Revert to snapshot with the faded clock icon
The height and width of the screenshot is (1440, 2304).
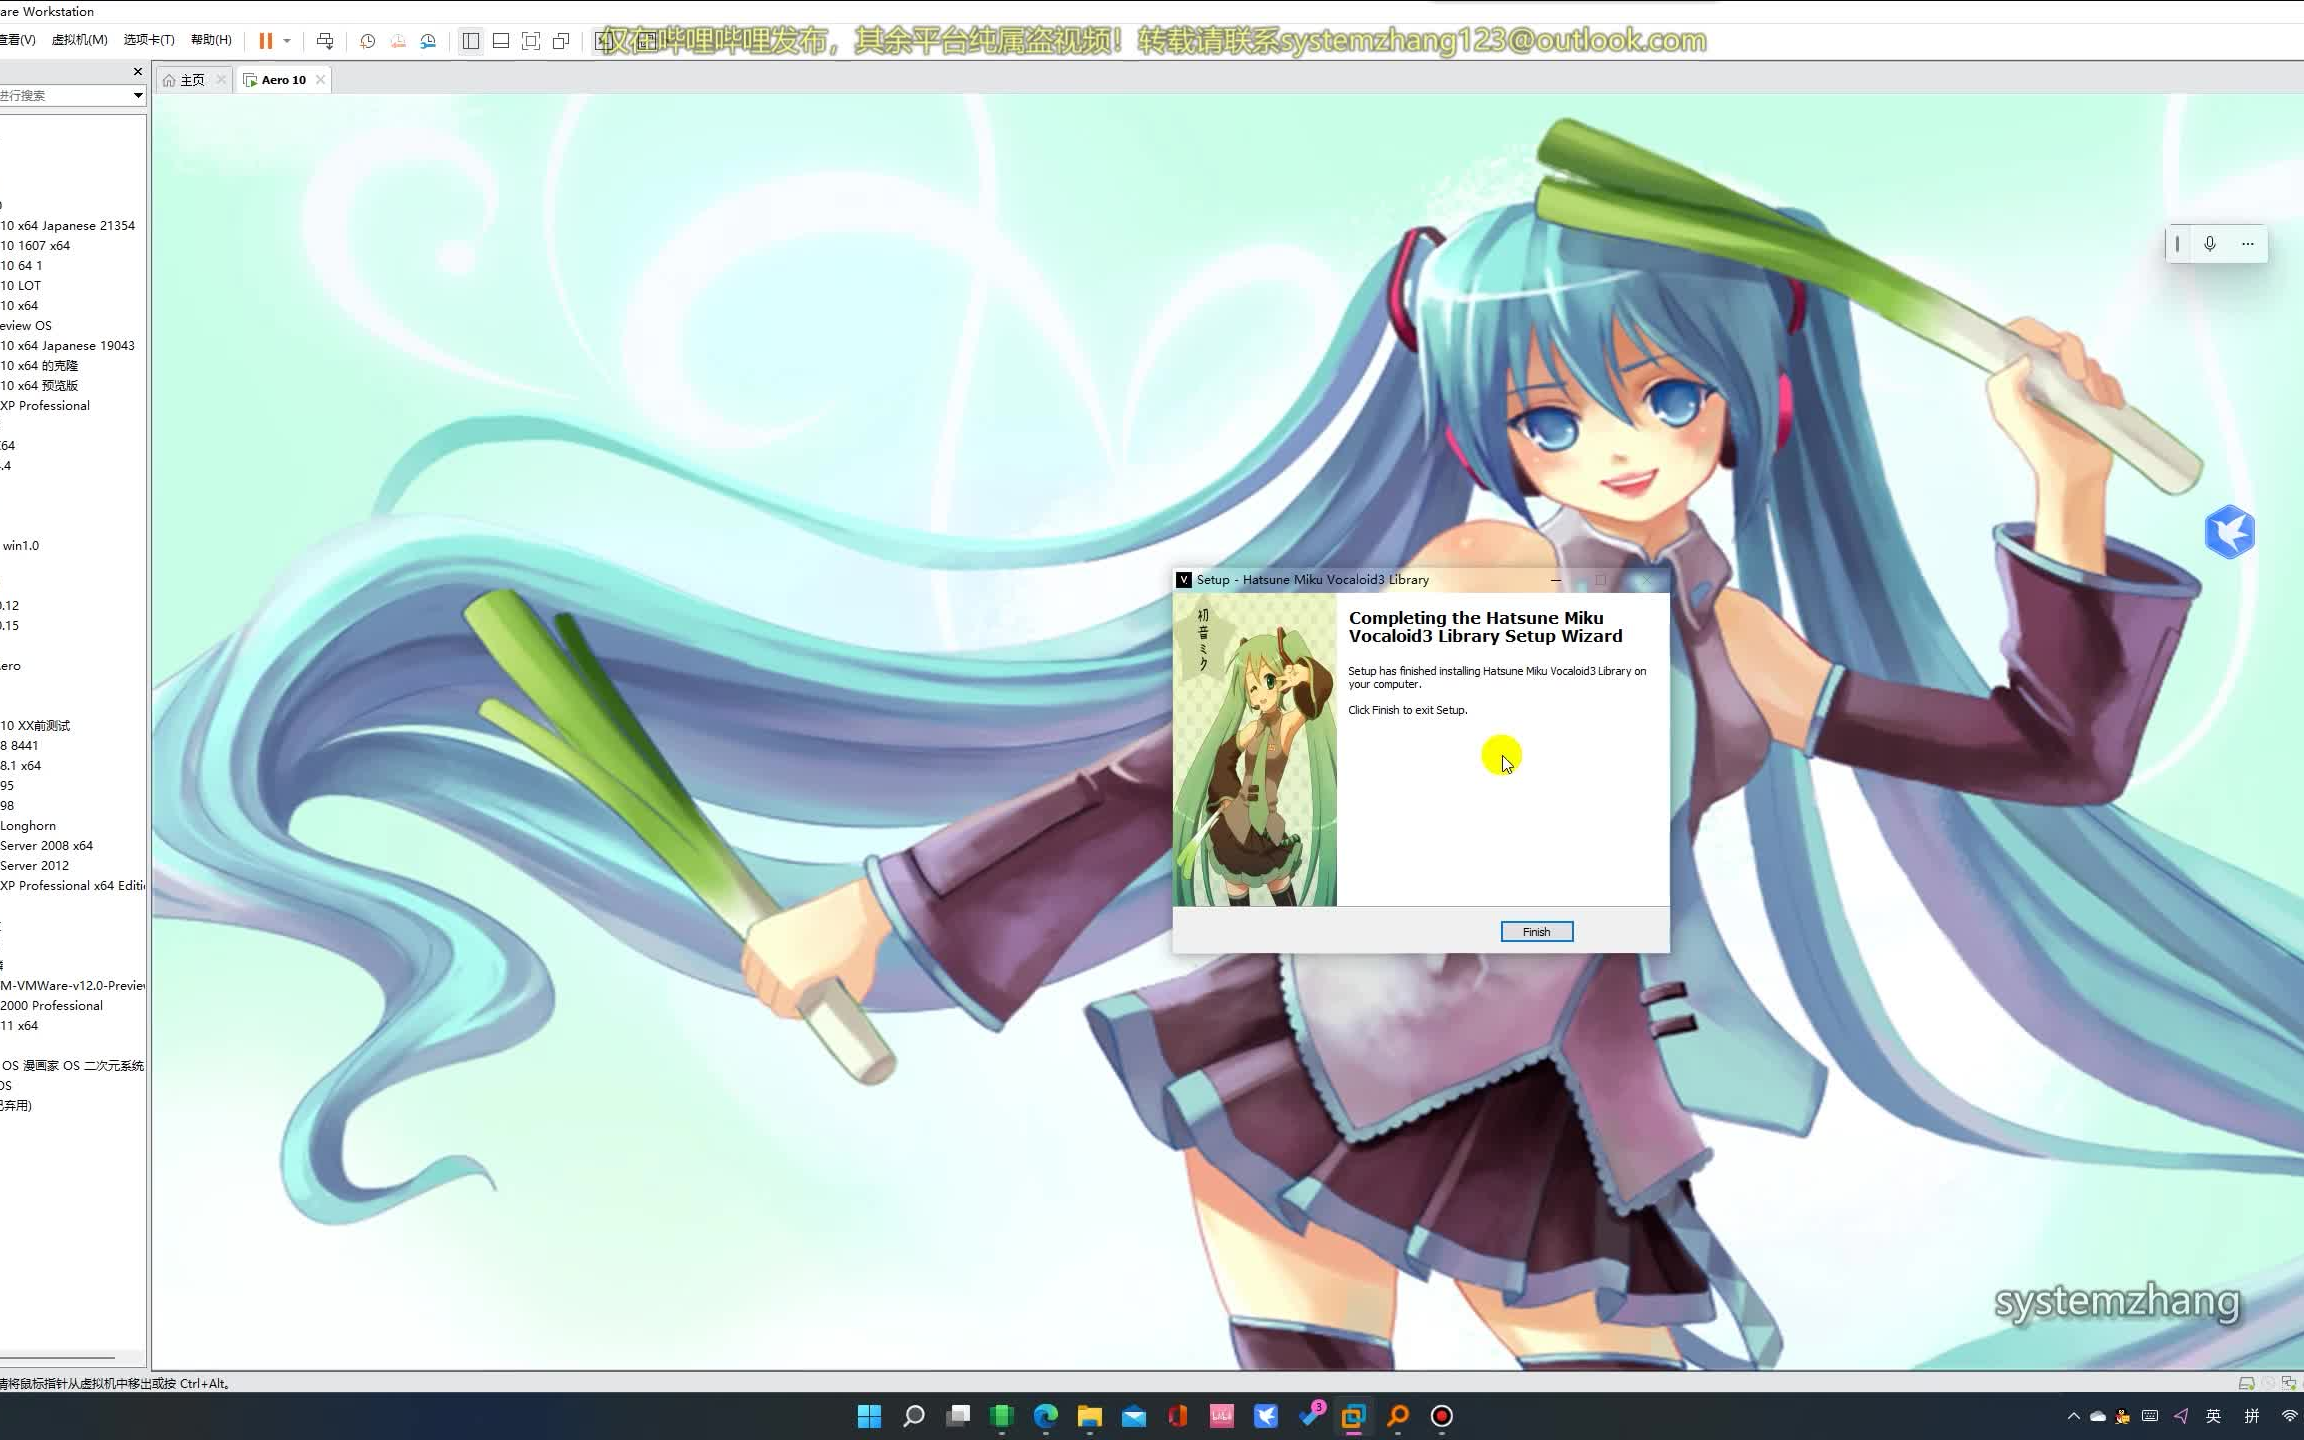coord(398,41)
